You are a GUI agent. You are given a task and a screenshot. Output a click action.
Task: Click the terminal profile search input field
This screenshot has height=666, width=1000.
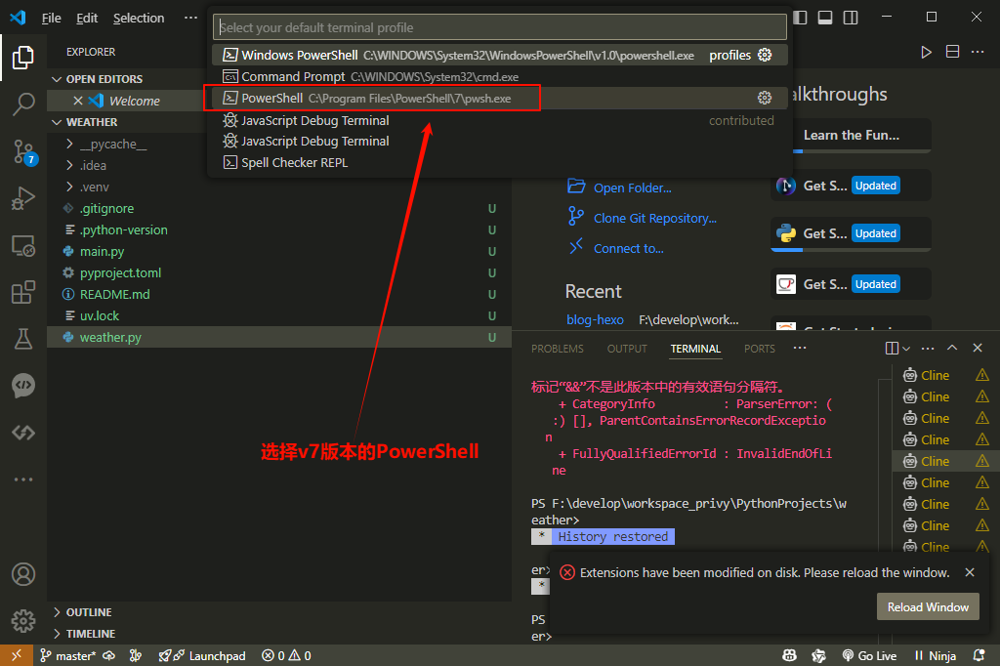coord(500,28)
